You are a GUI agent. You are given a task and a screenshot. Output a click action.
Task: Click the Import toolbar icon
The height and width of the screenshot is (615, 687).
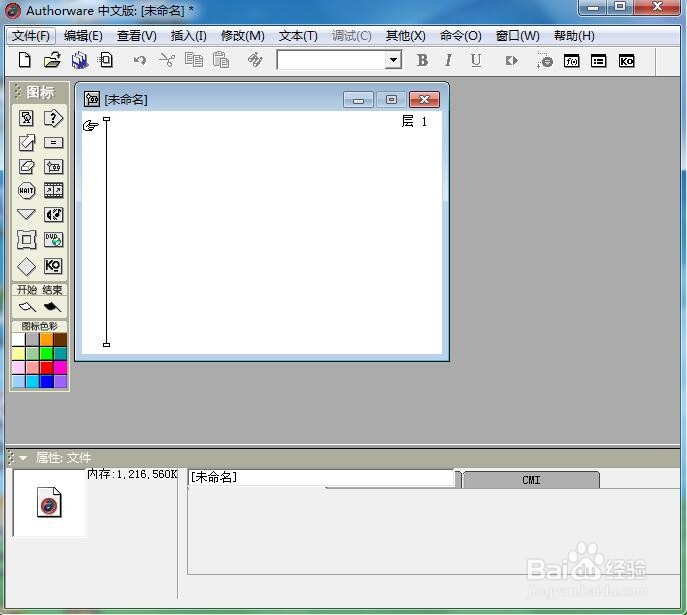click(106, 60)
